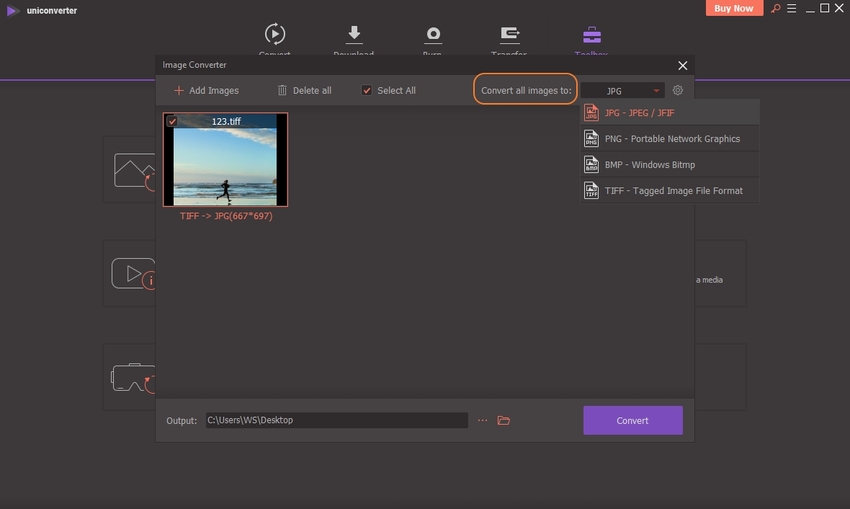Toggle the Select All checkbox
850x509 pixels.
[366, 90]
